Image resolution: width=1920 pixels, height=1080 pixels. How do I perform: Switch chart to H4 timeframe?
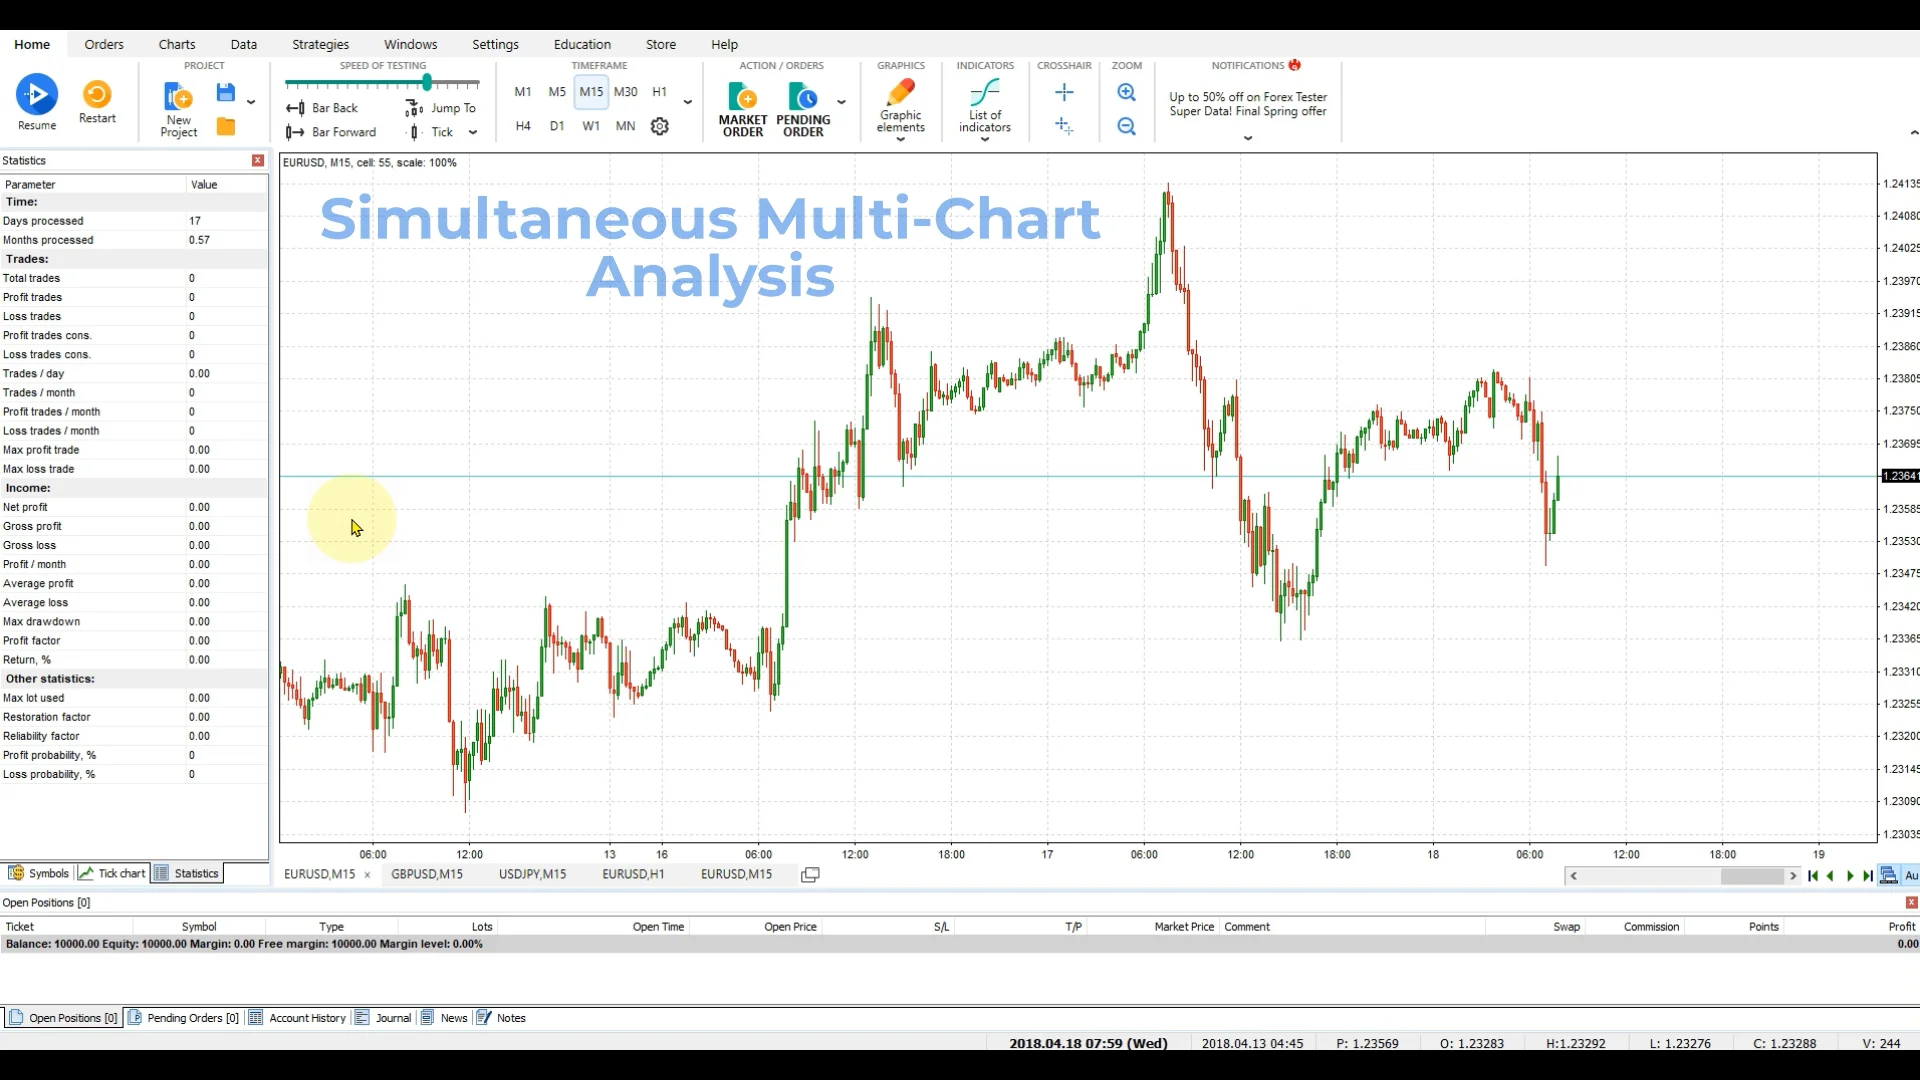pyautogui.click(x=523, y=126)
